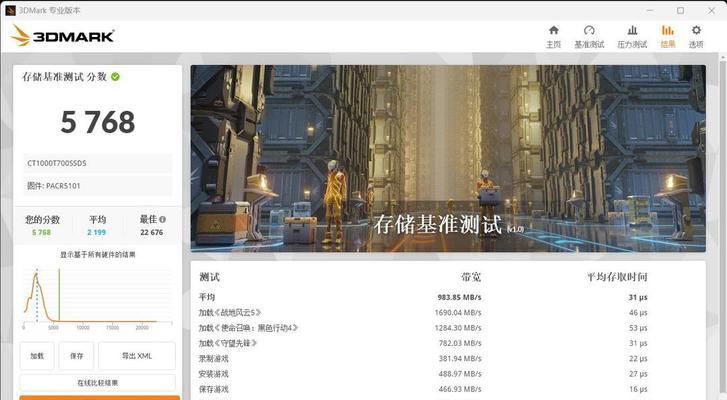Click the 在线比较结果 button
727x400 pixels.
tap(97, 383)
